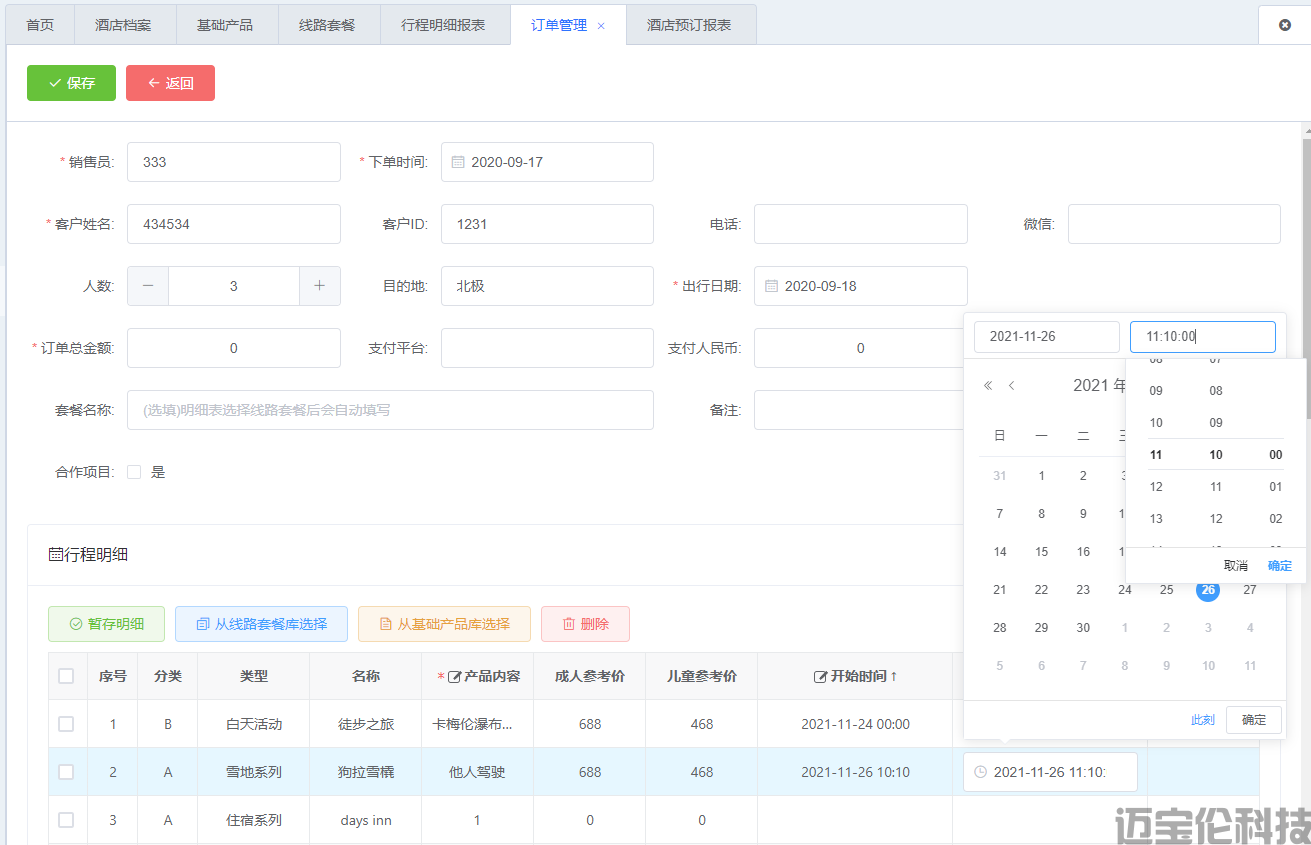Click blue 确定 in the time picker

point(1280,566)
